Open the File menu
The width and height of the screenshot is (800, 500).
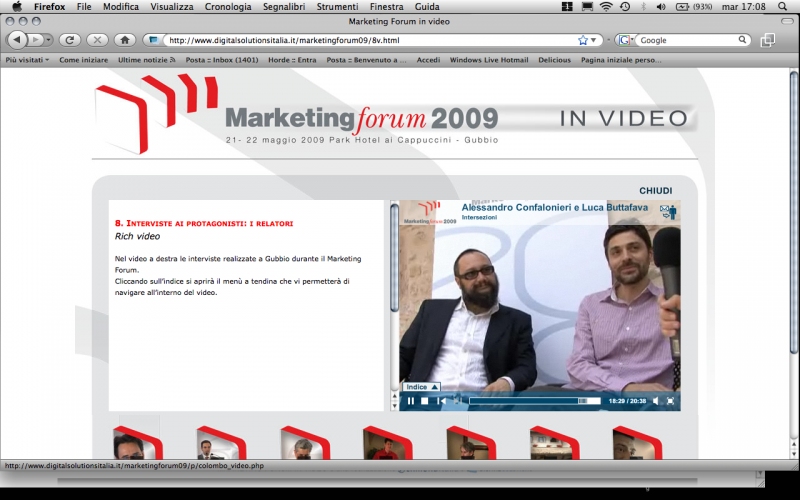click(x=84, y=7)
